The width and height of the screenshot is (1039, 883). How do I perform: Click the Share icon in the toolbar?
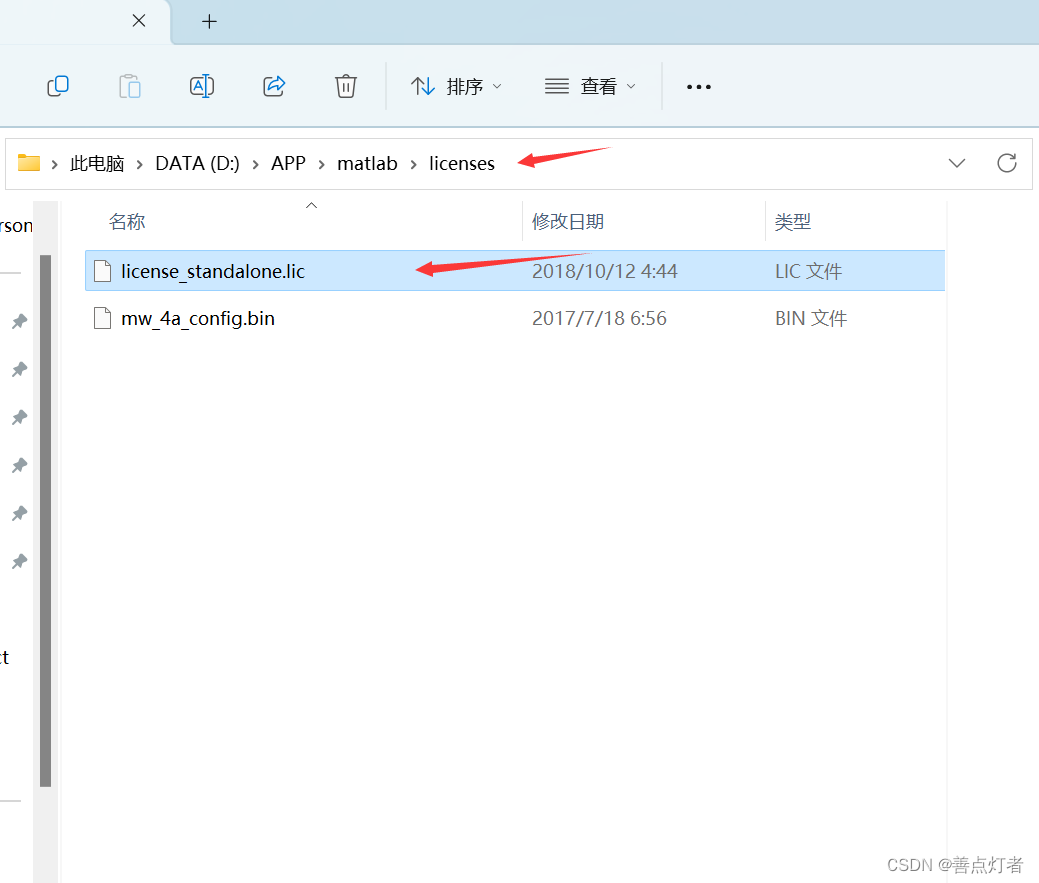(x=274, y=86)
